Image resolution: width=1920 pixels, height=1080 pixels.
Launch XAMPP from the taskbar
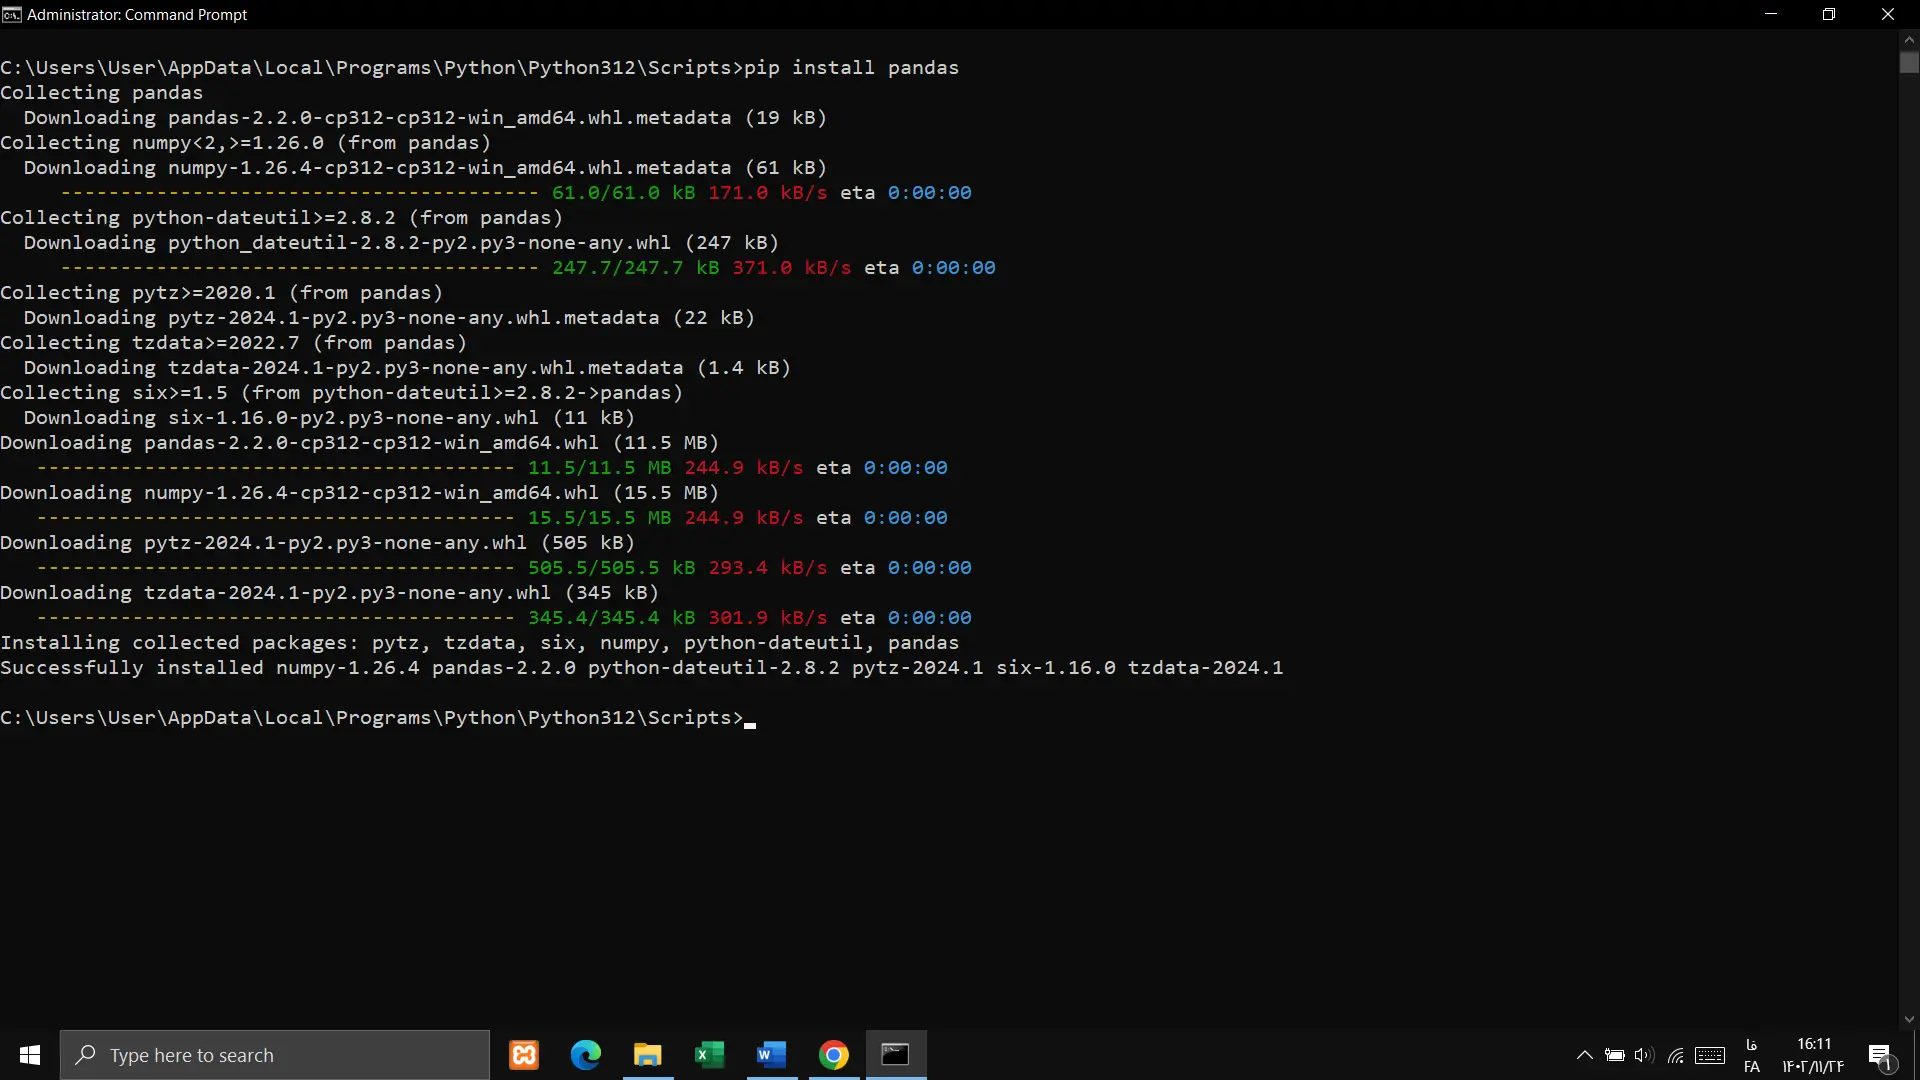(x=524, y=1055)
